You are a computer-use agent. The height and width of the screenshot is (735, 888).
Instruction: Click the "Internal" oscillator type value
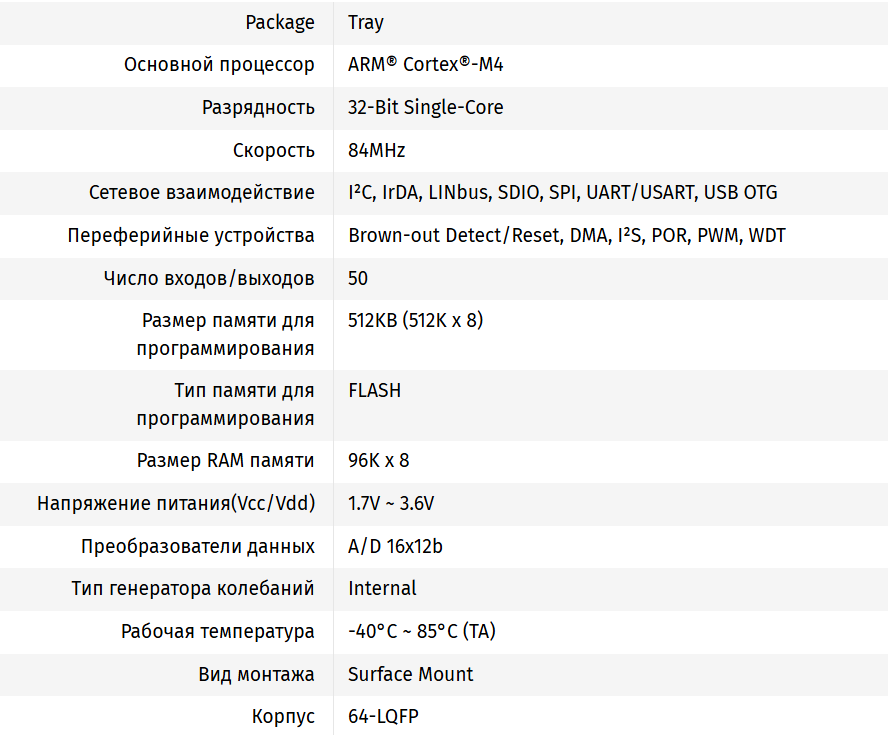coord(383,588)
